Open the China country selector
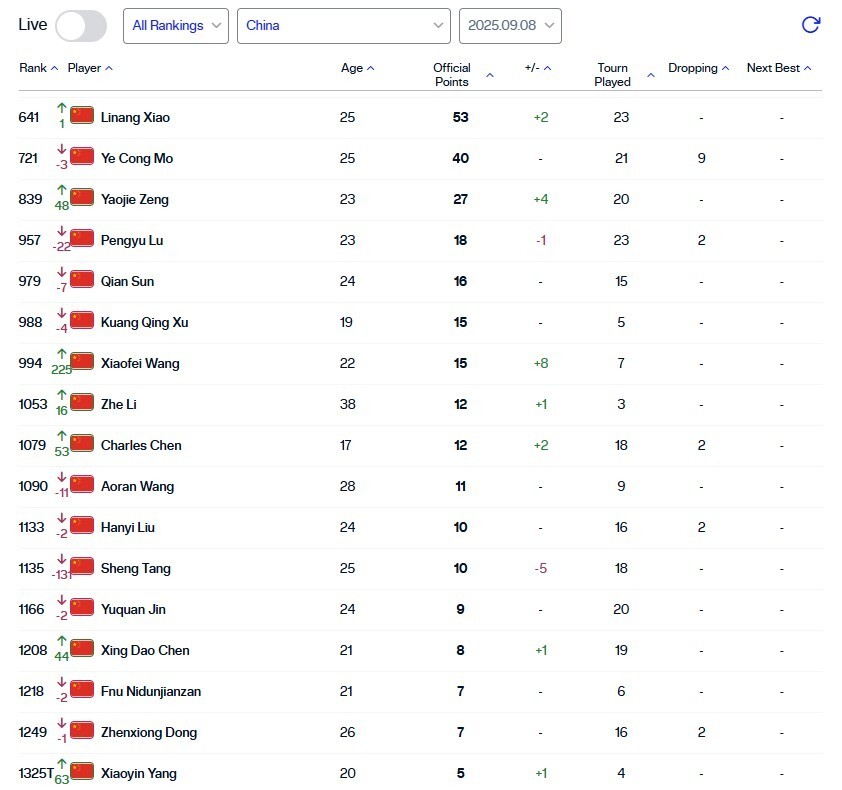This screenshot has width=842, height=790. (x=343, y=27)
